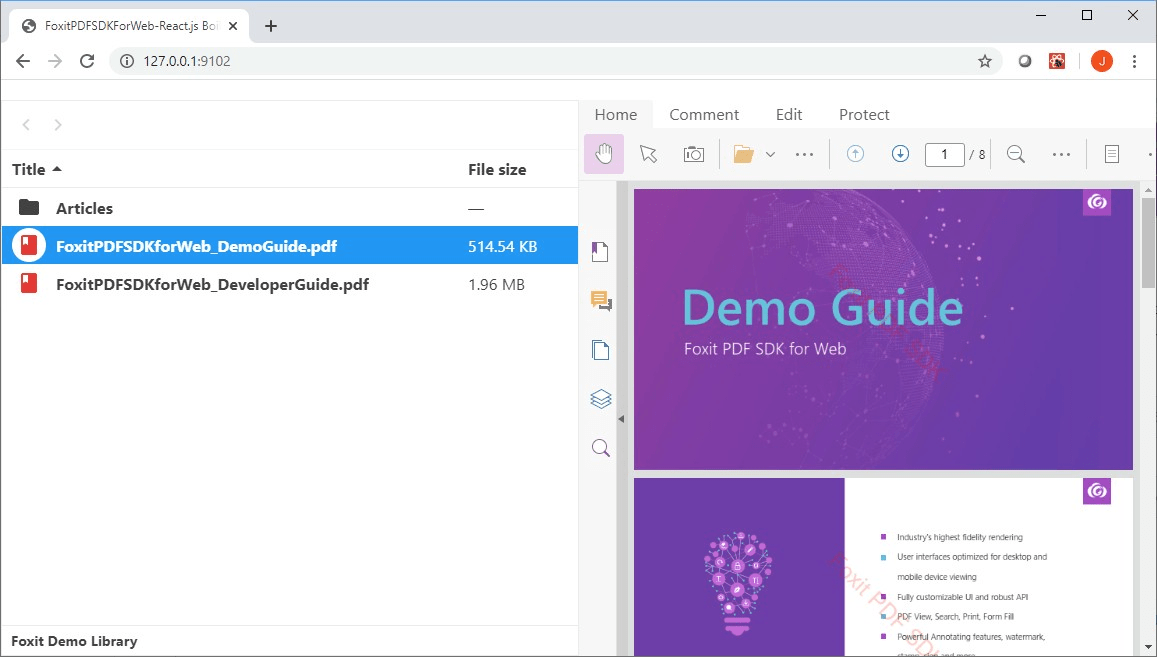Zoom out with the magnifier icon
Screen dimensions: 1157x657
coord(1016,154)
